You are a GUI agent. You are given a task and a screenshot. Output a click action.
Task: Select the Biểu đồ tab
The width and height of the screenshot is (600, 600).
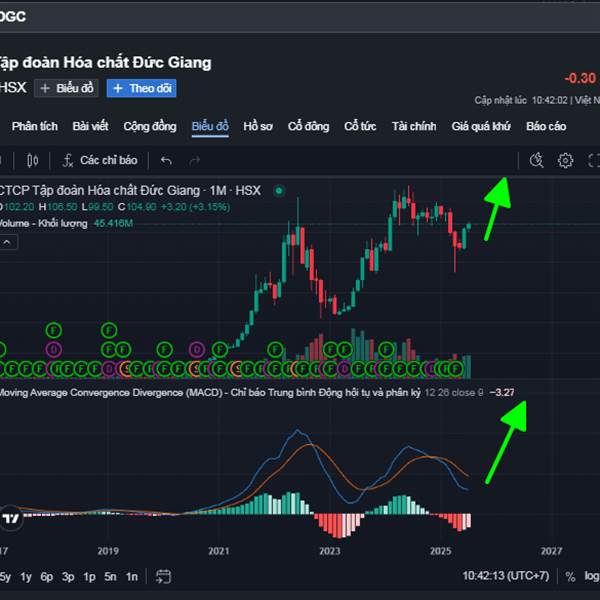click(210, 126)
